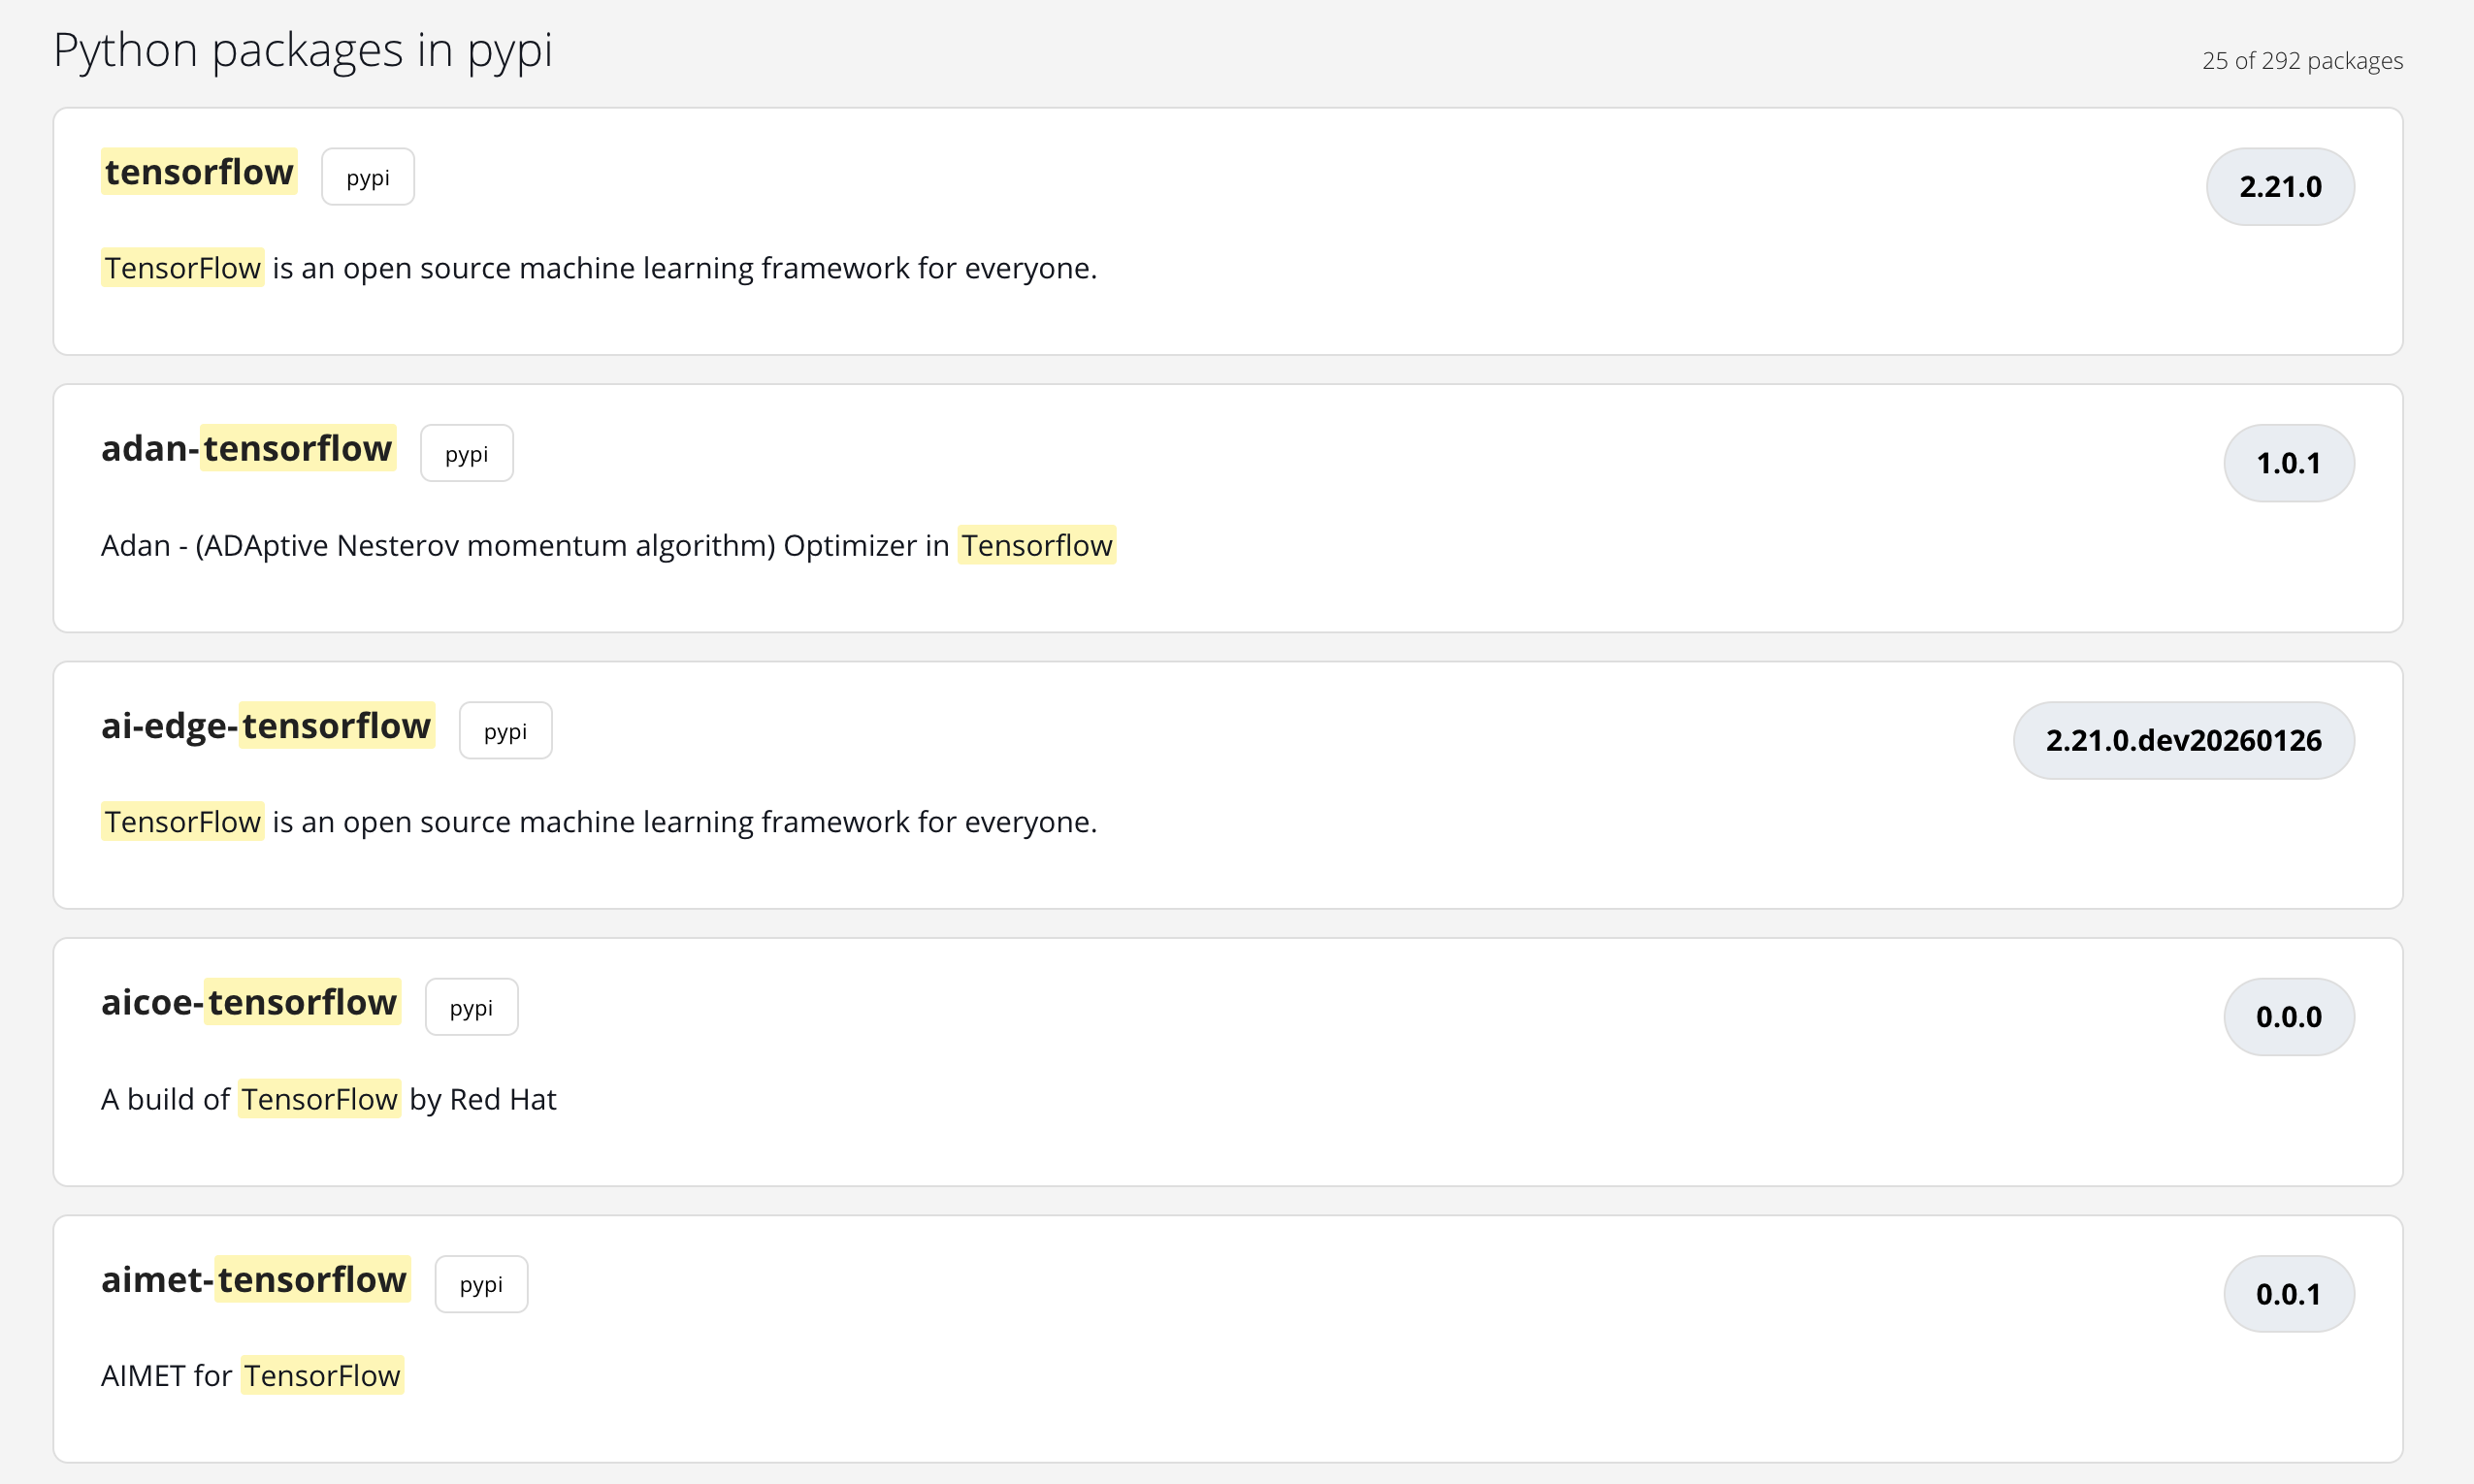Open the ai-edge-tensorflow package title
2474x1484 pixels.
[267, 725]
